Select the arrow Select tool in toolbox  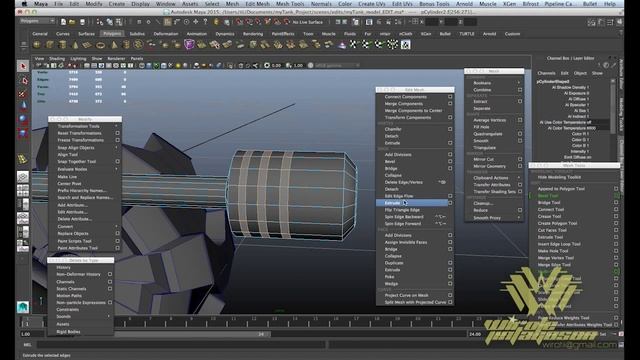pyautogui.click(x=23, y=67)
